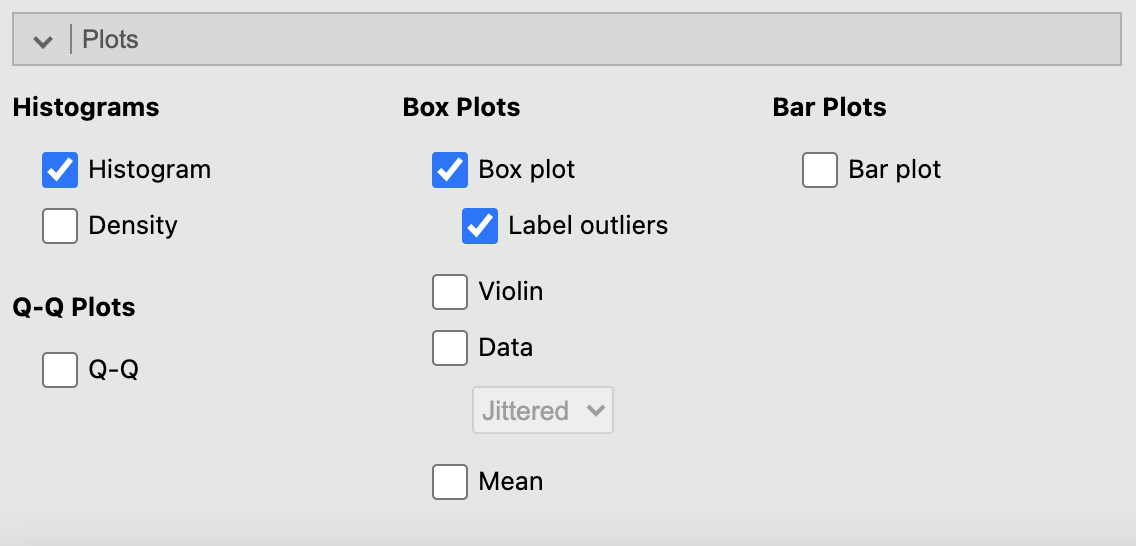Enable the Density checkbox

pos(60,226)
